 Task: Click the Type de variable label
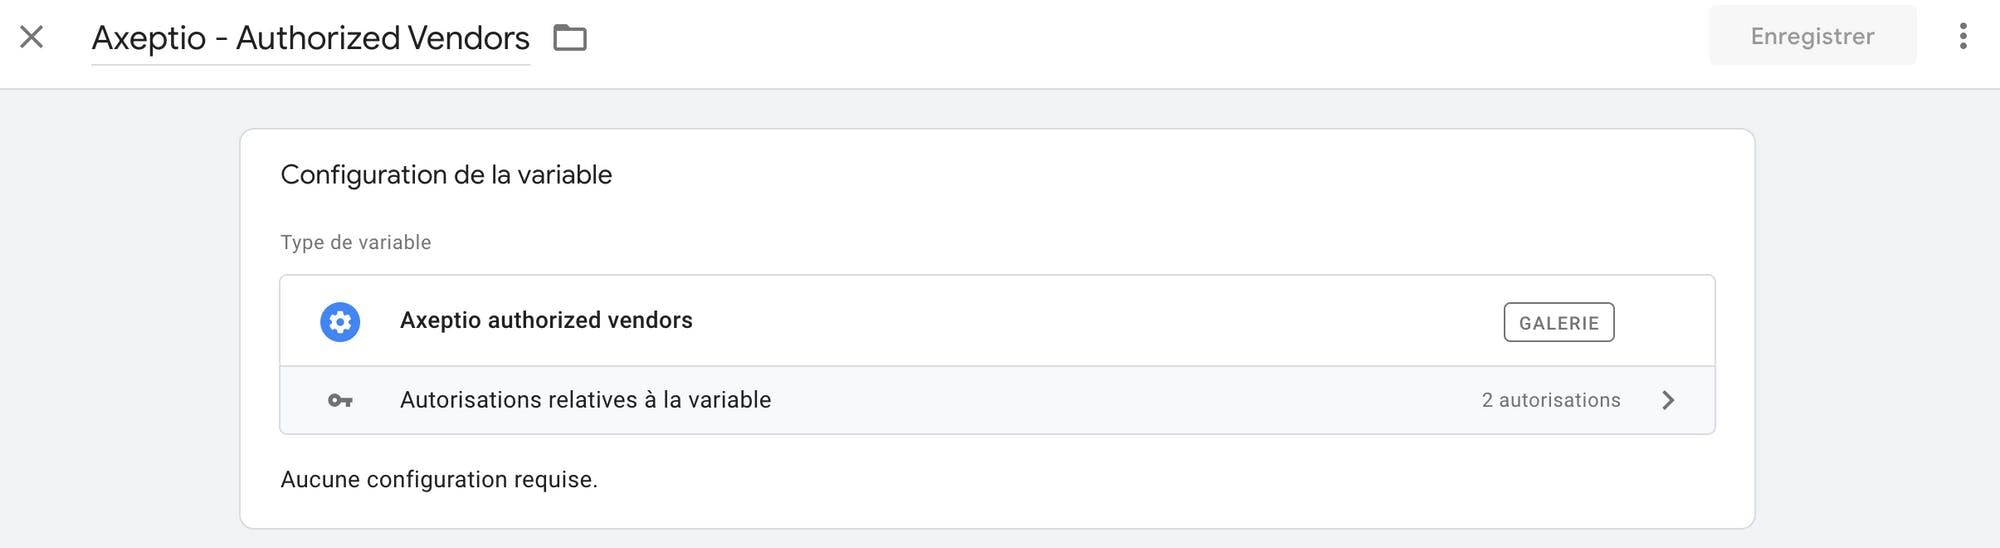tap(356, 242)
